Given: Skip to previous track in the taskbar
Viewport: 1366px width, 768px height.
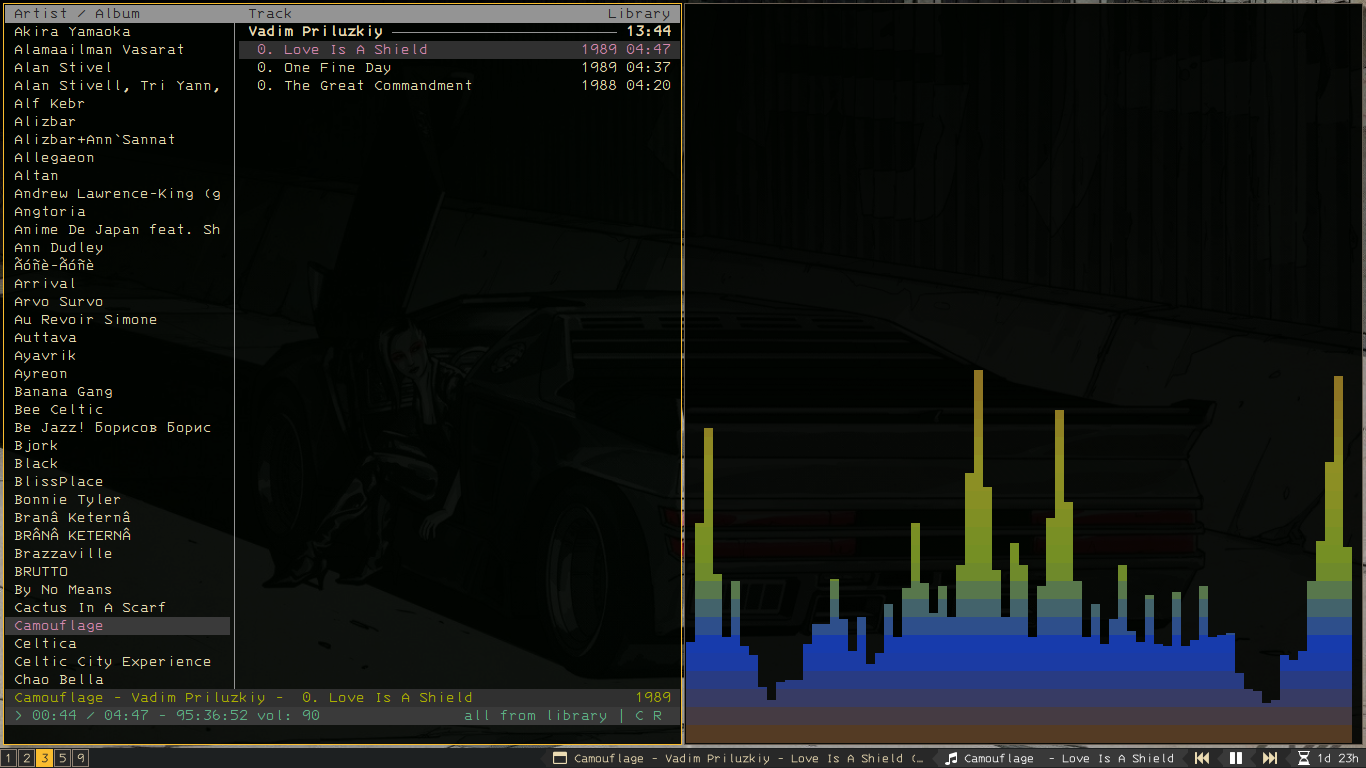Looking at the screenshot, I should 1202,758.
